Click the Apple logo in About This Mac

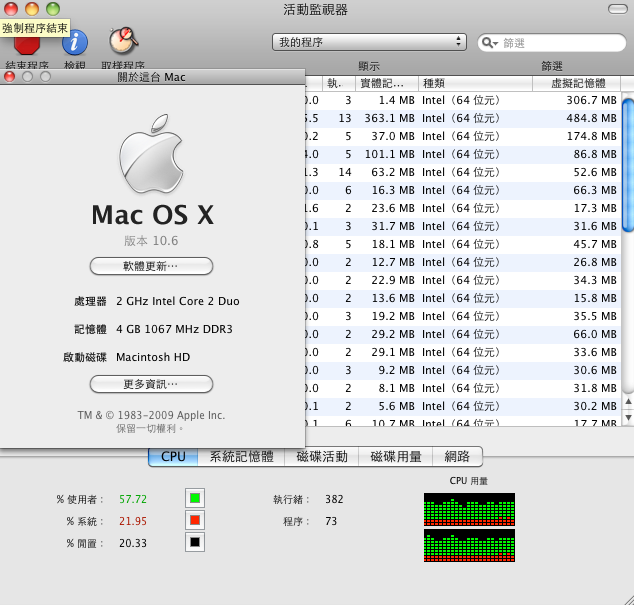151,154
